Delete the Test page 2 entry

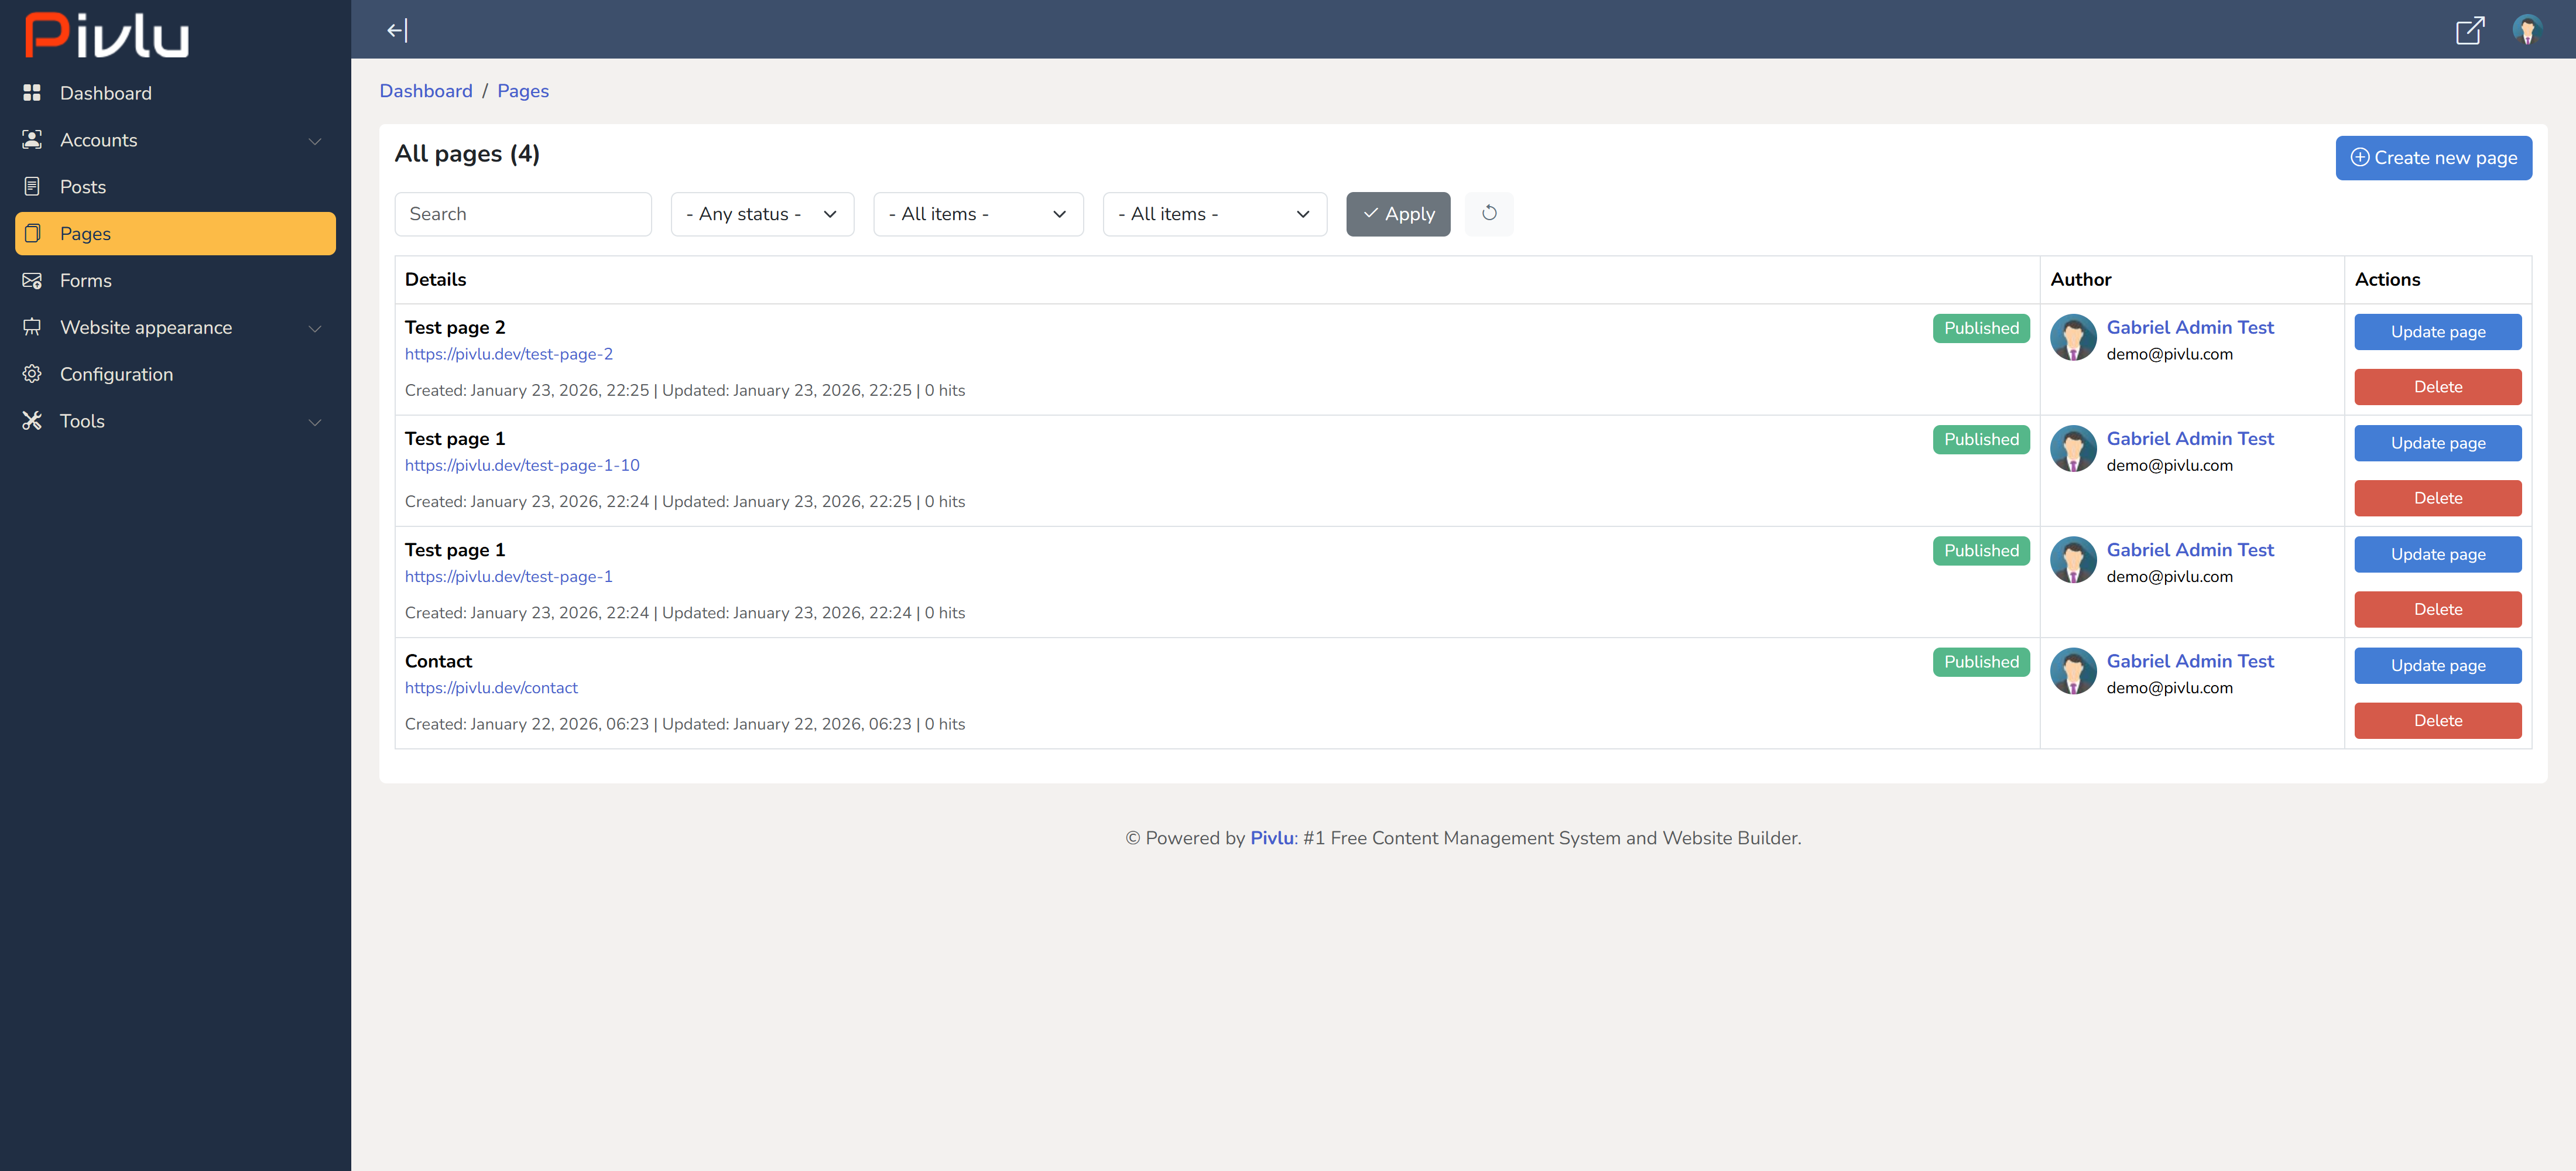pyautogui.click(x=2437, y=387)
